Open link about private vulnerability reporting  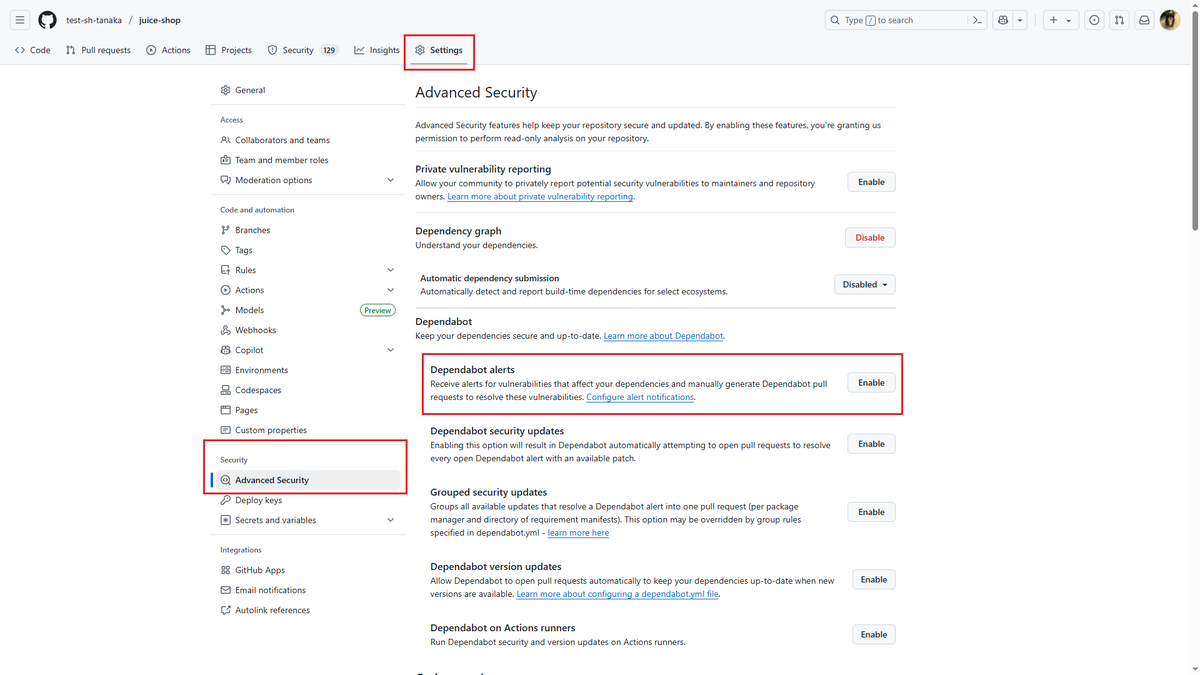(540, 197)
